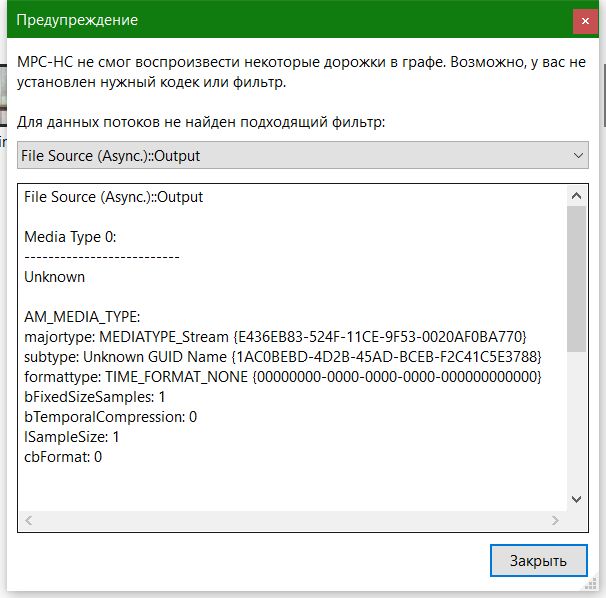
Task: Click the MPC-HC warning message text
Action: click(x=301, y=72)
